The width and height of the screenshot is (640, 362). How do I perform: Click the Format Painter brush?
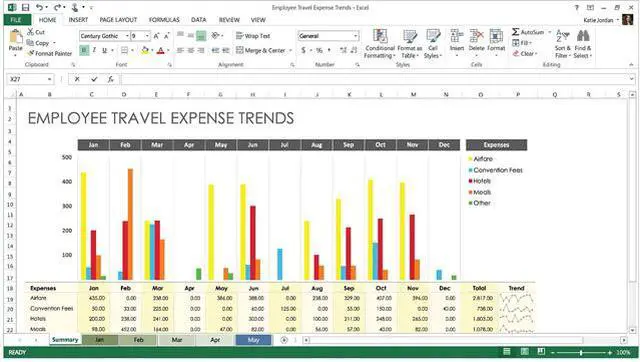[x=49, y=53]
